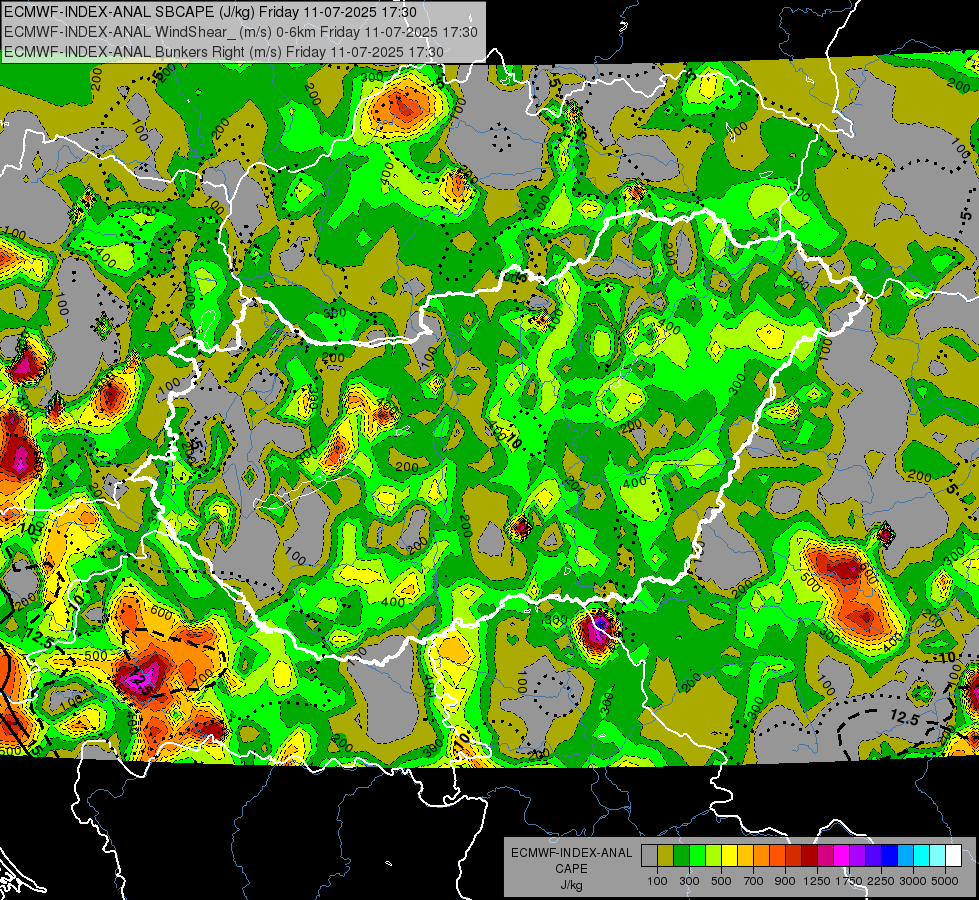
Task: Click the 5000 tick label in legend
Action: 945,881
